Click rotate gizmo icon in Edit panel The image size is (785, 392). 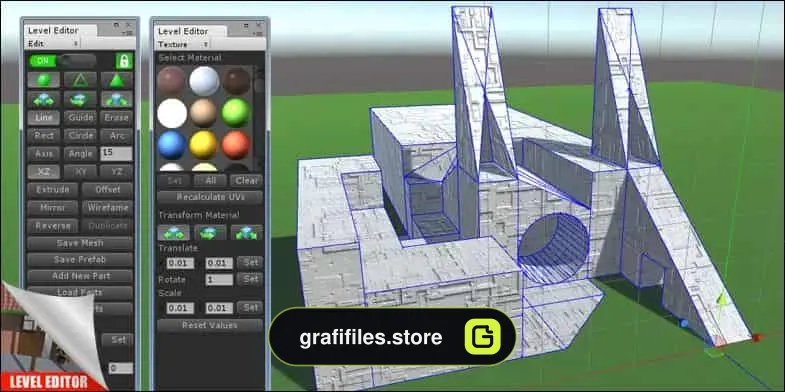pyautogui.click(x=80, y=99)
